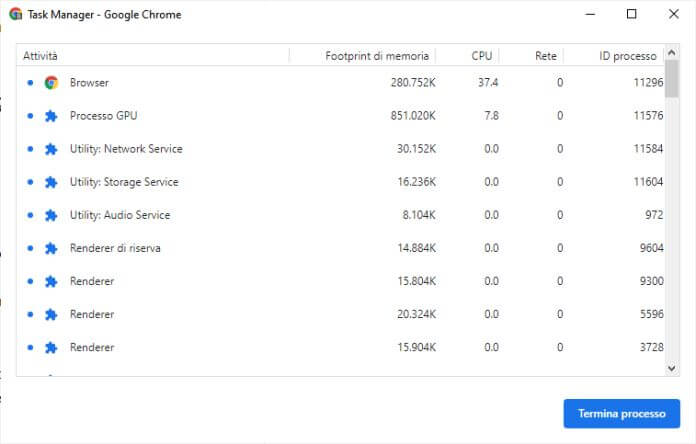This screenshot has height=444, width=696.
Task: Click memory value 16.236K
Action: (x=416, y=182)
